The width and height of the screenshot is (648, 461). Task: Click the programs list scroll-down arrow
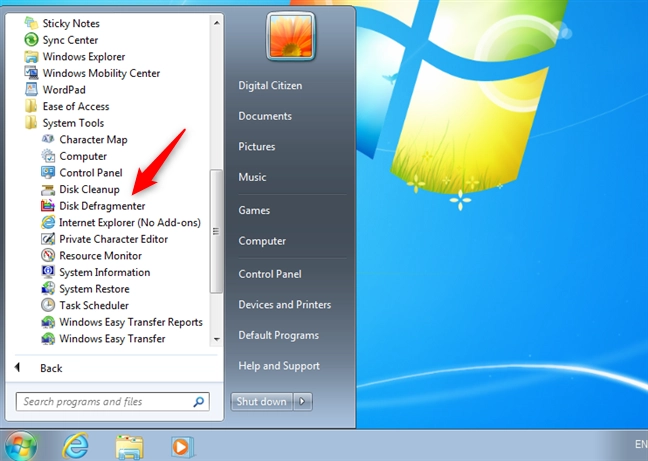click(x=216, y=339)
